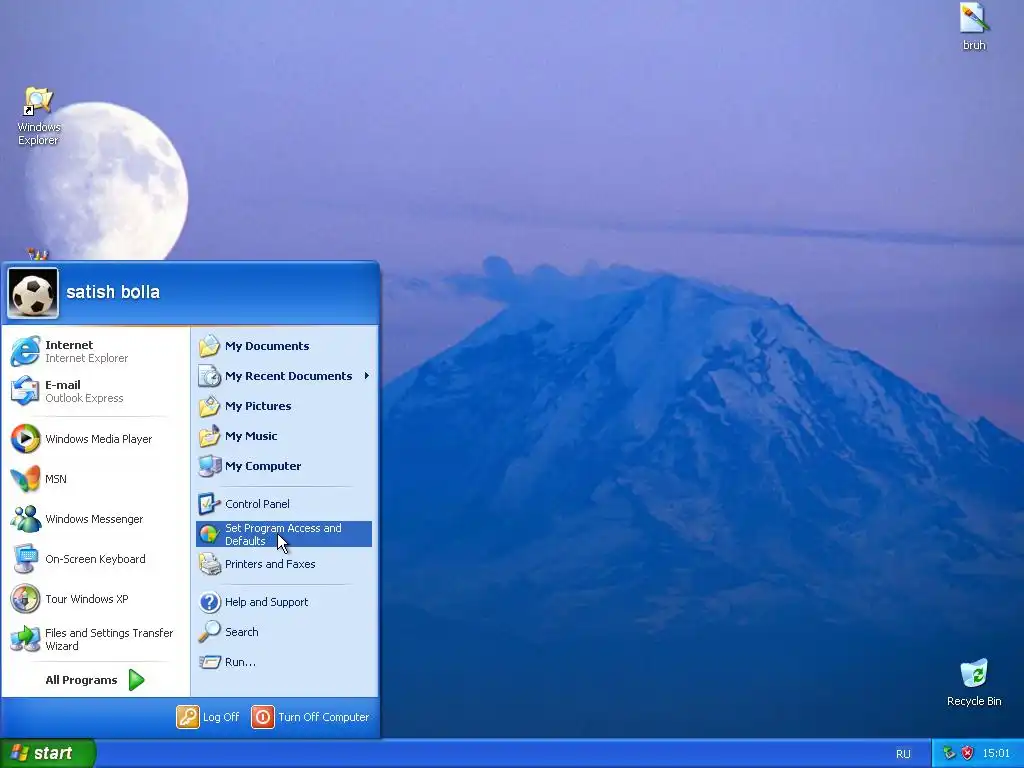Click the RU language indicator

coord(903,754)
